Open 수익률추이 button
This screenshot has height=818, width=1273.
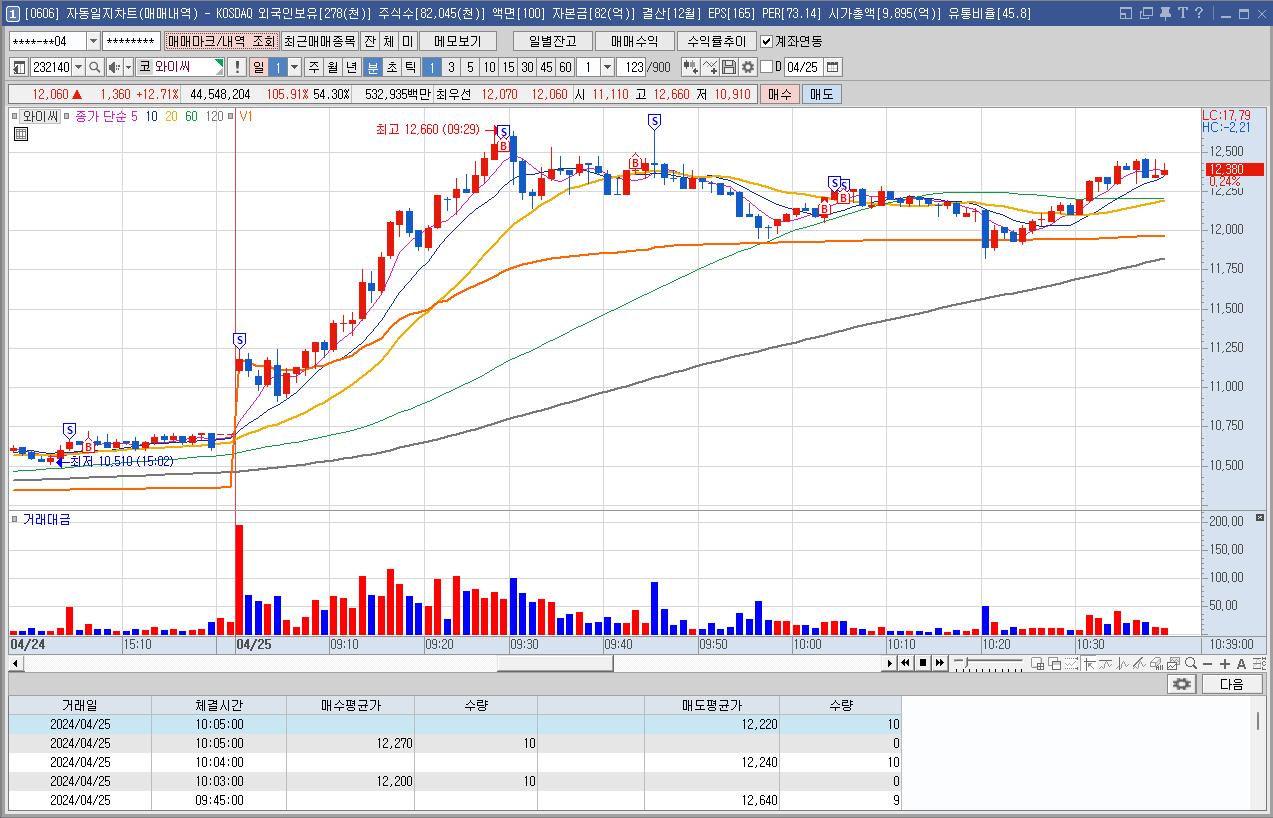[716, 41]
